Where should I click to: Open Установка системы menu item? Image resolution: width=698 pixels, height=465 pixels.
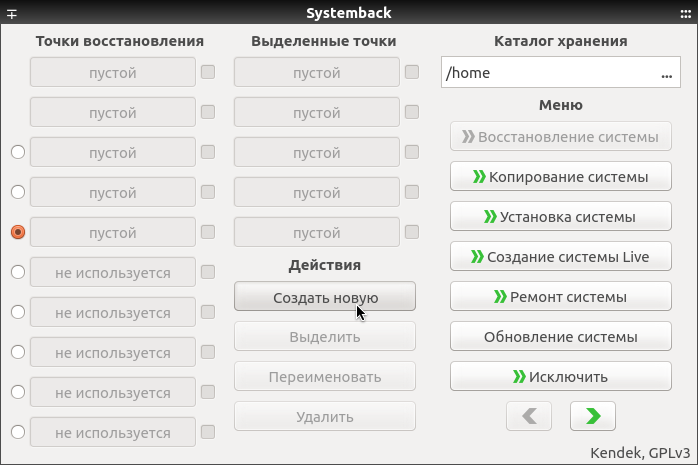pos(560,216)
